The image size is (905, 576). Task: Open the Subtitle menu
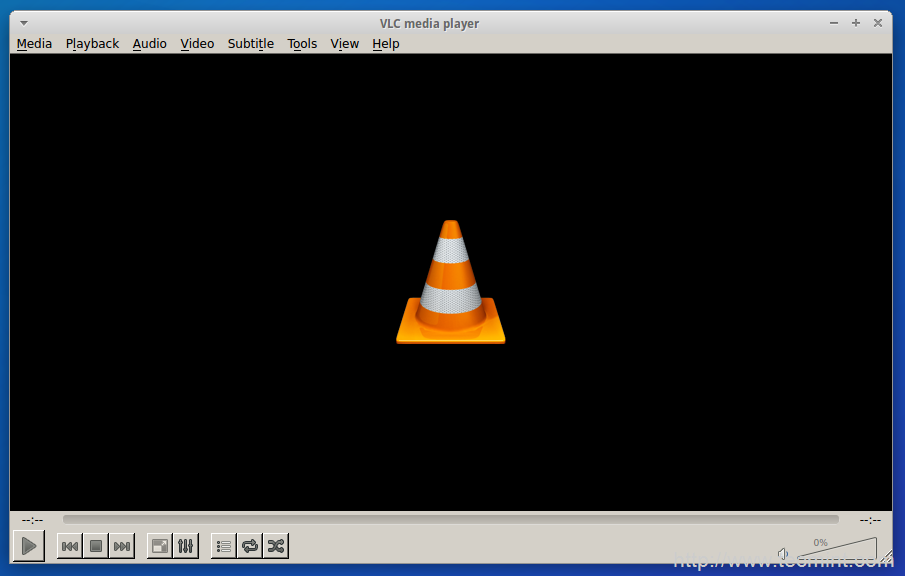[250, 44]
